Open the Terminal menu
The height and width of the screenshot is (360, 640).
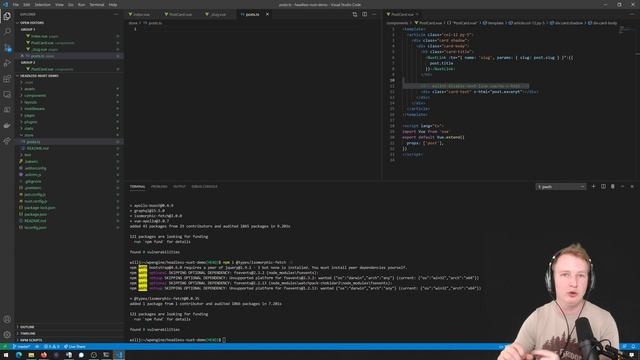[97, 4]
